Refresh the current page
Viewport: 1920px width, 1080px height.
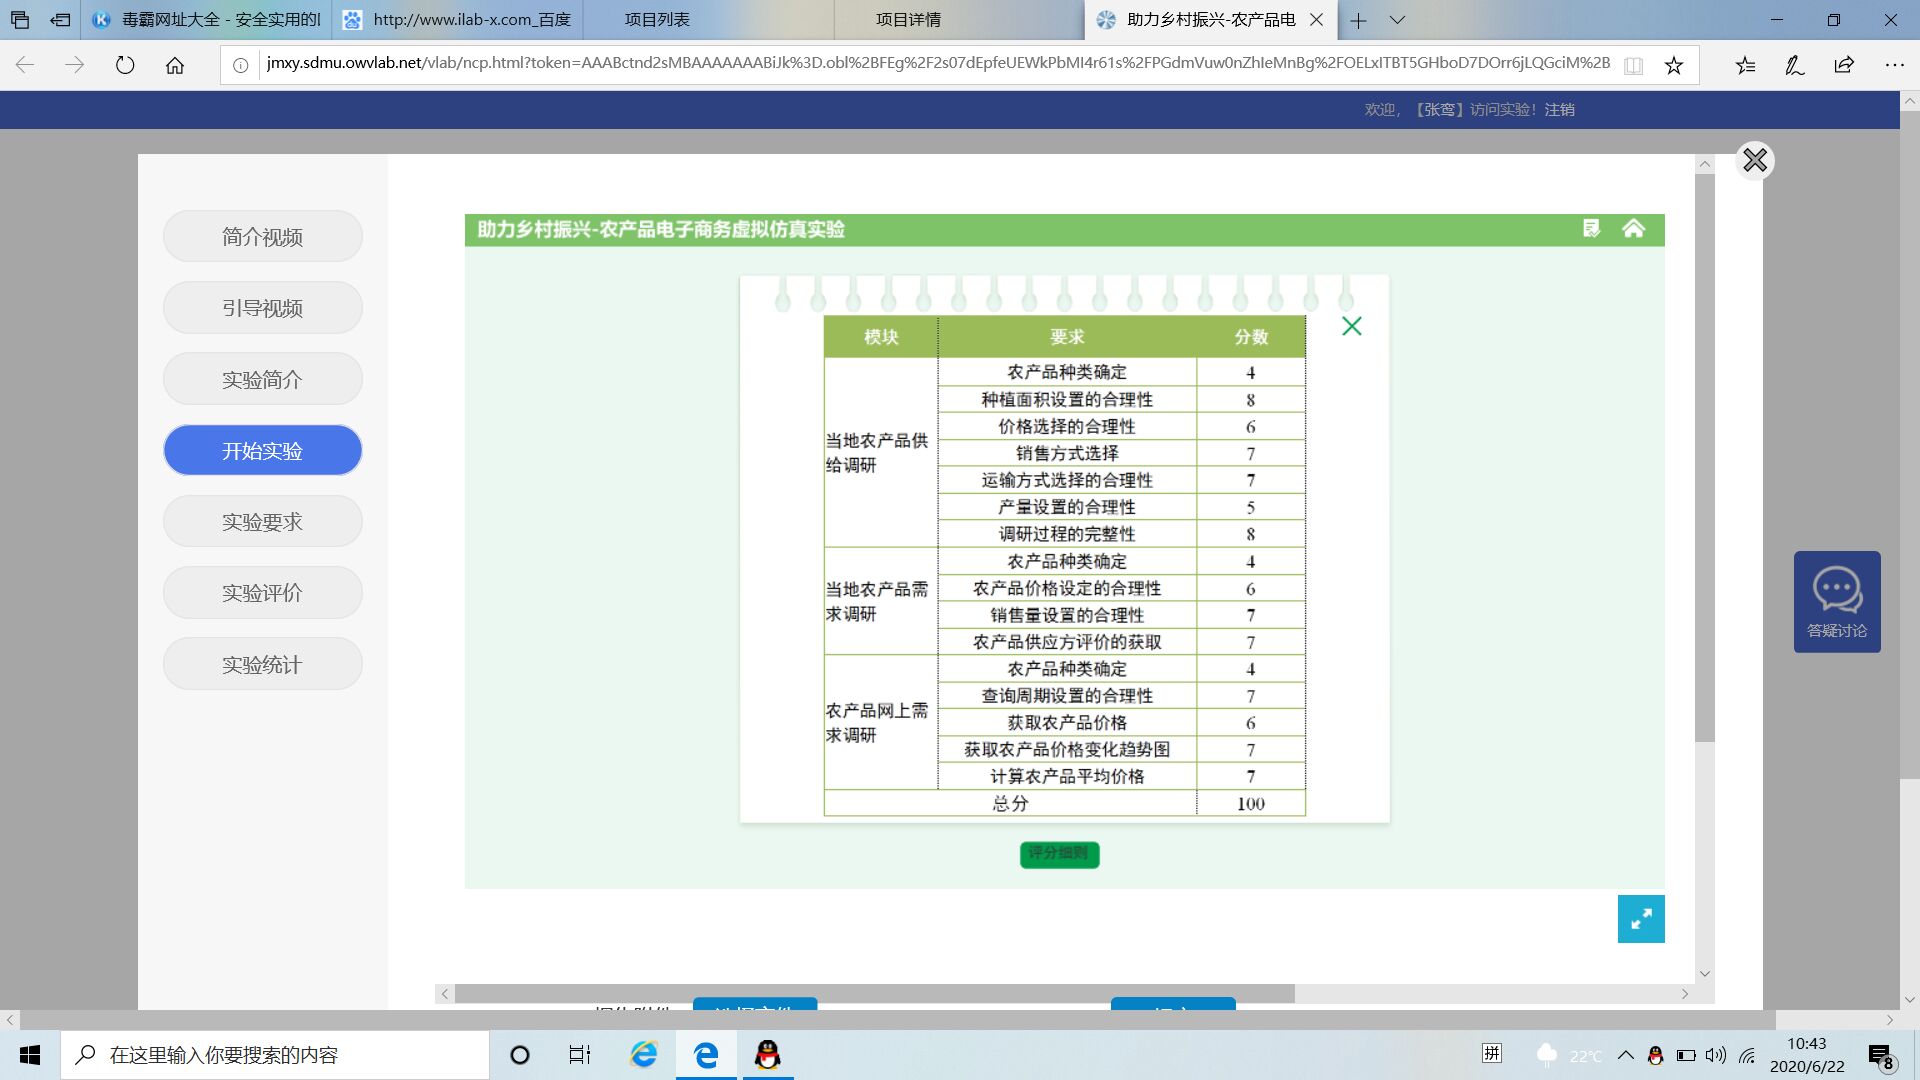pyautogui.click(x=125, y=65)
